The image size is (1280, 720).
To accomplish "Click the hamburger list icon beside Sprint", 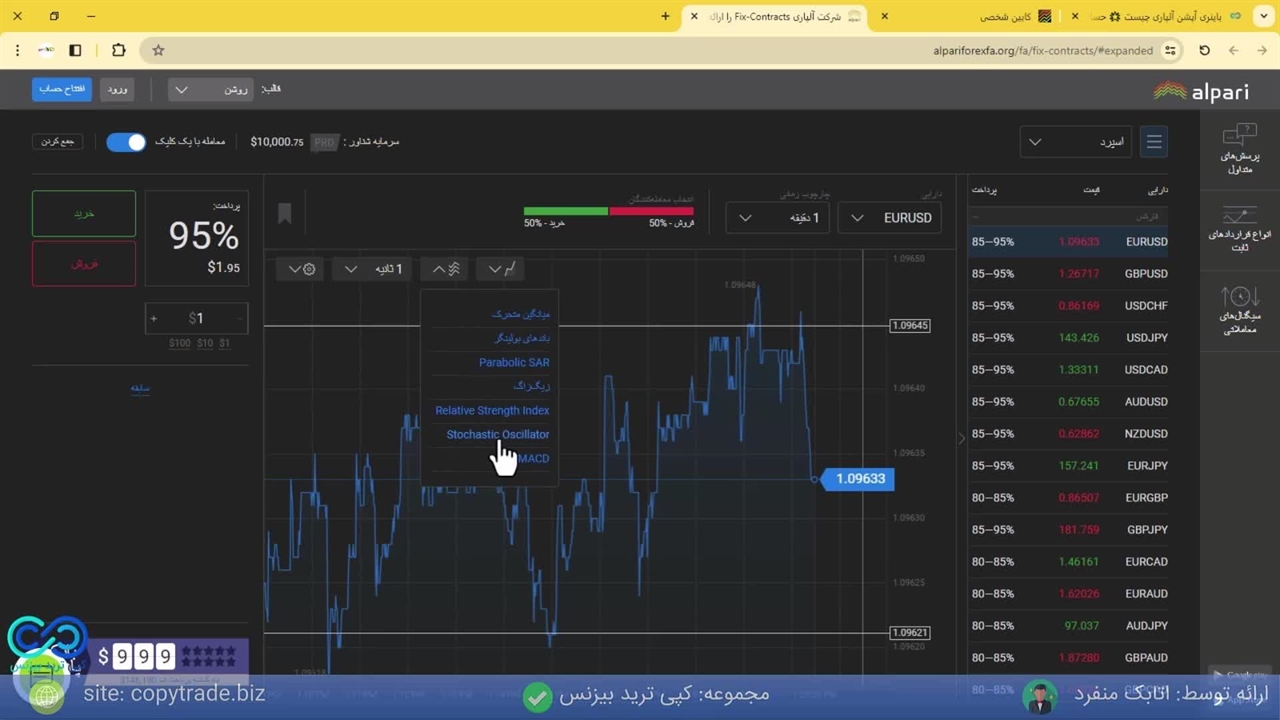I will pyautogui.click(x=1153, y=142).
